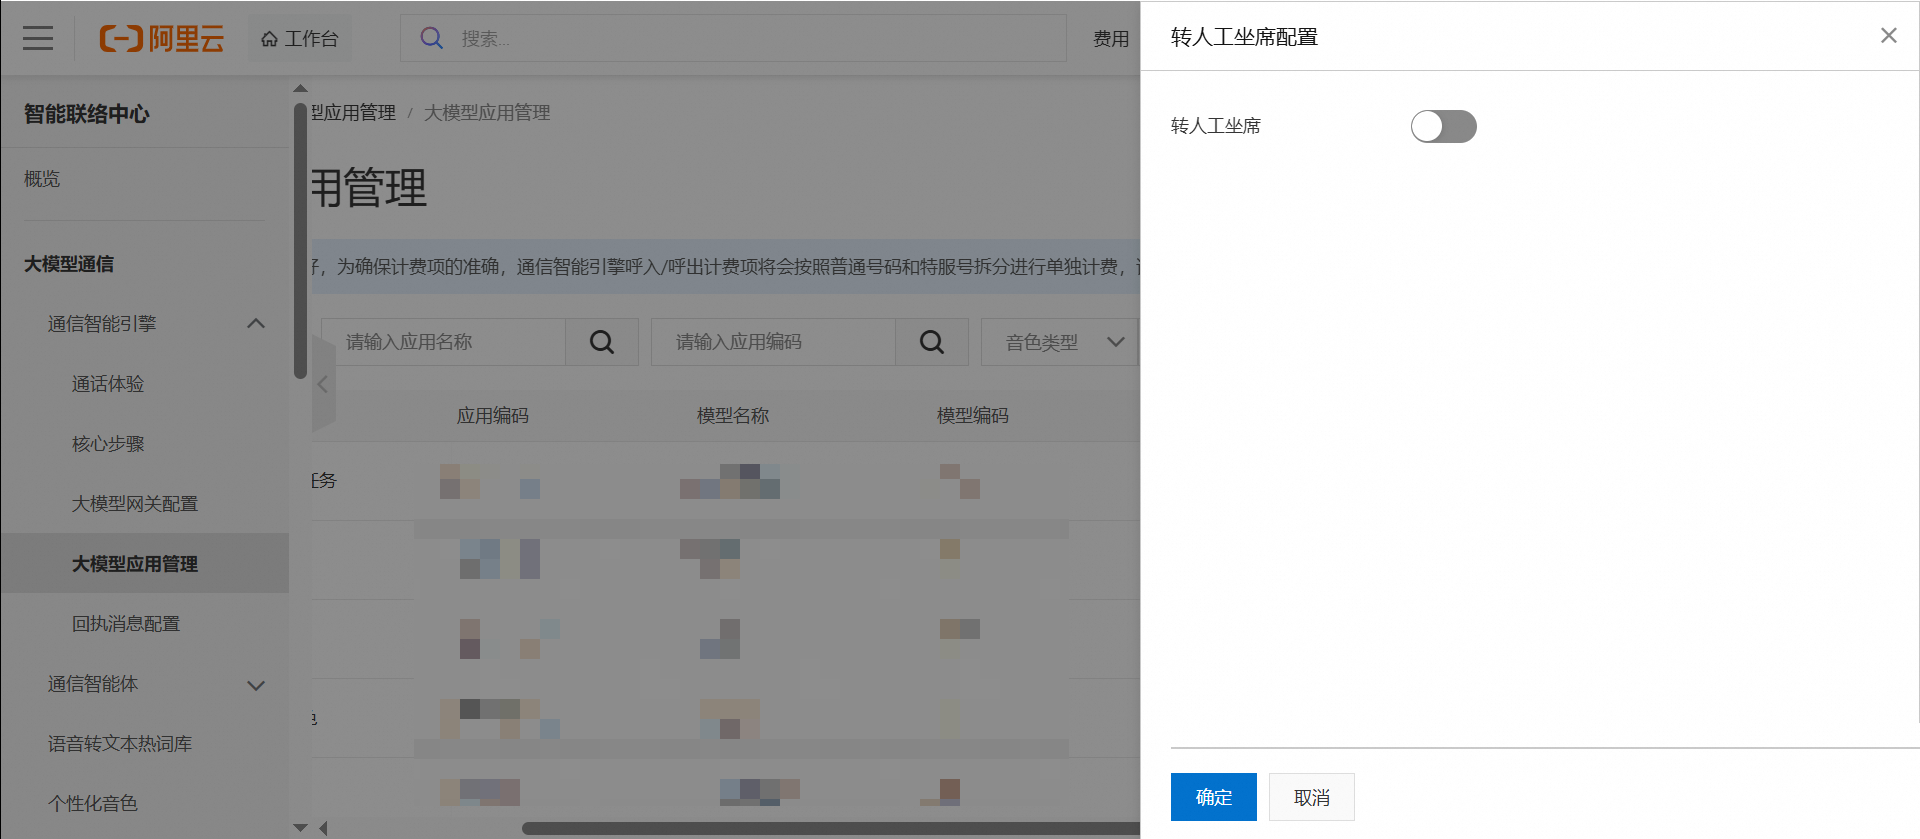The height and width of the screenshot is (839, 1920).
Task: Expand the 通信智能体 section
Action: click(256, 685)
